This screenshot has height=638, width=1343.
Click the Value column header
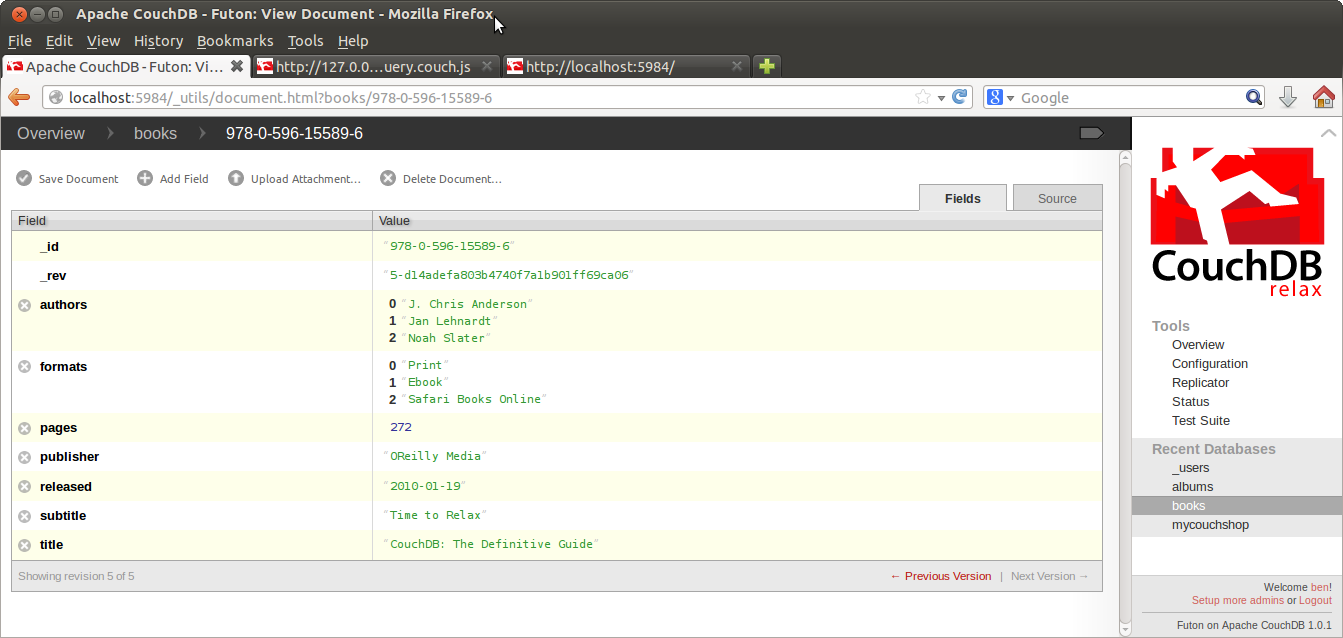point(738,220)
